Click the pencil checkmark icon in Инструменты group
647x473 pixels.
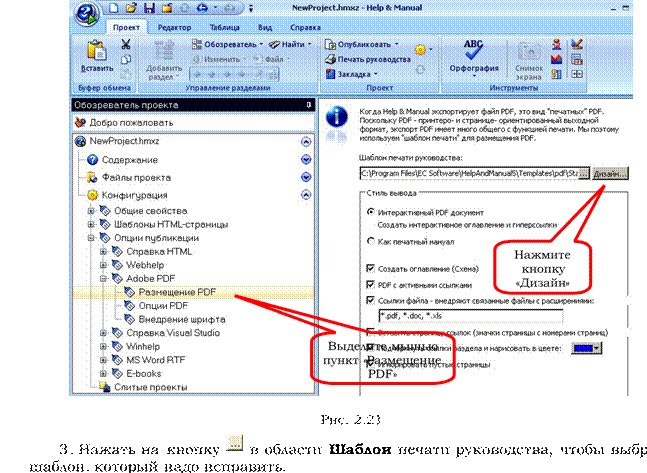point(577,44)
